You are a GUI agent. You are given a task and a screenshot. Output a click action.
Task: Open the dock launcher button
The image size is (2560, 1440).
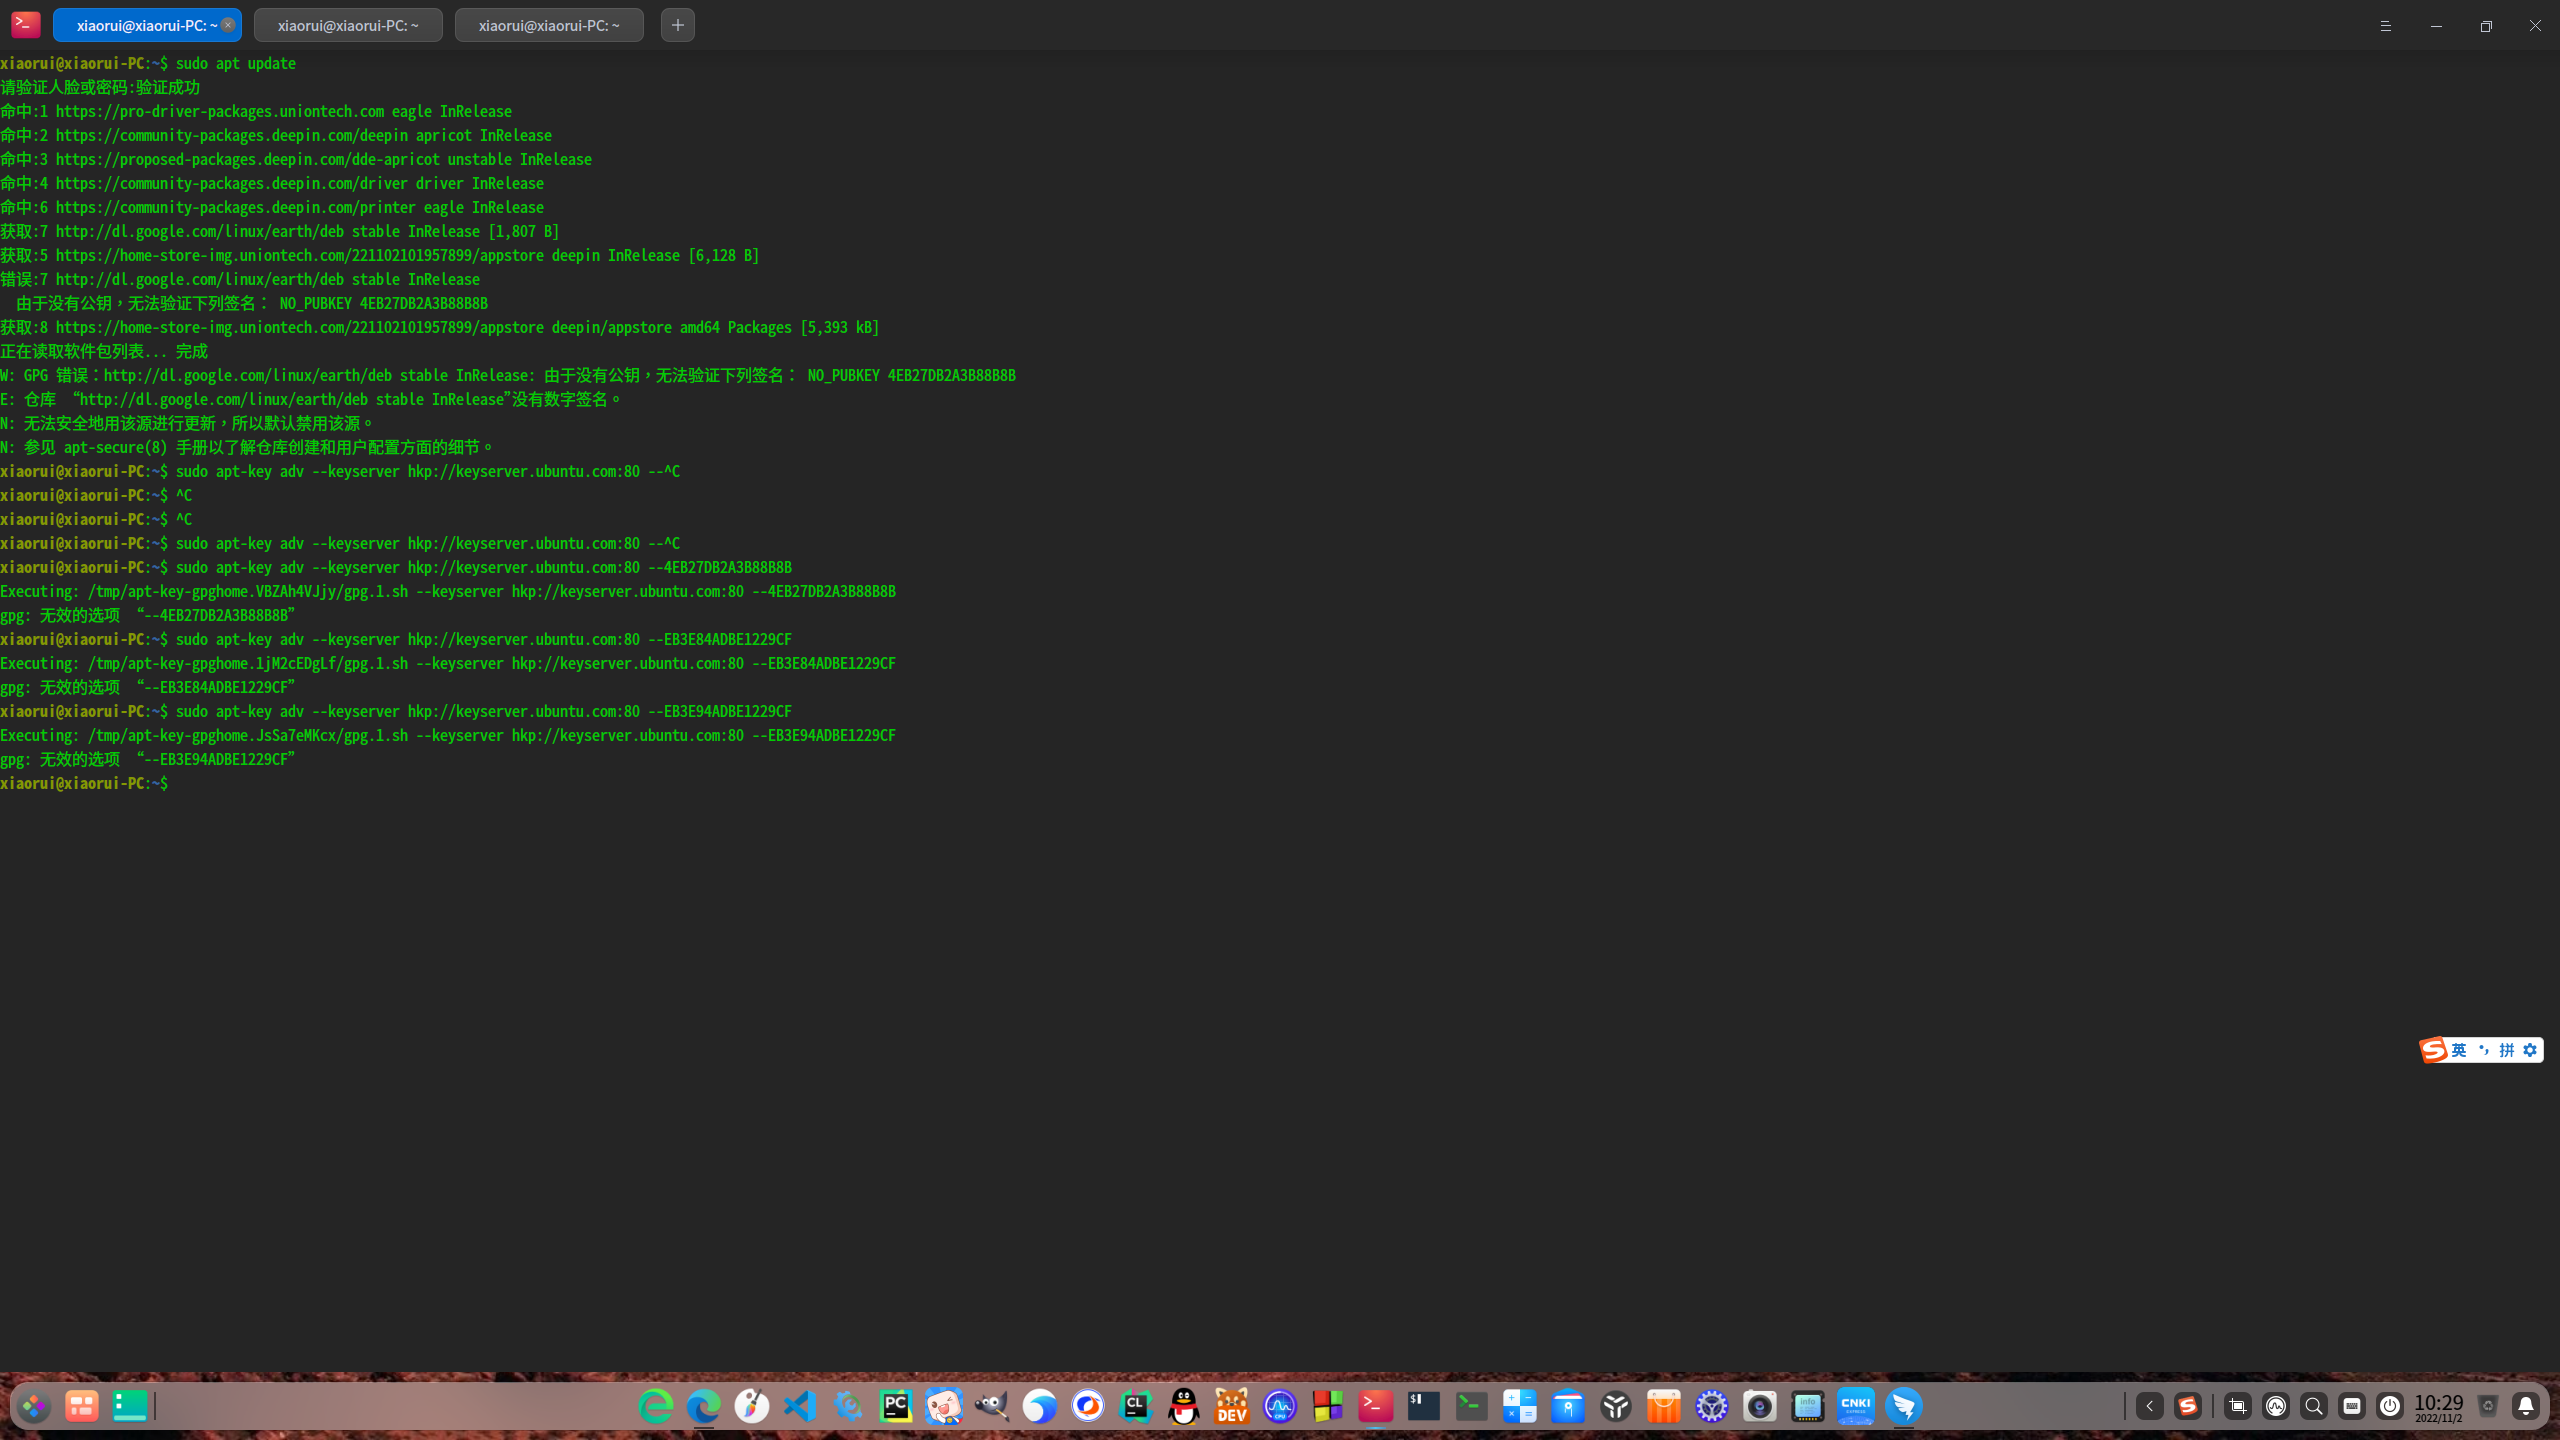pyautogui.click(x=34, y=1407)
